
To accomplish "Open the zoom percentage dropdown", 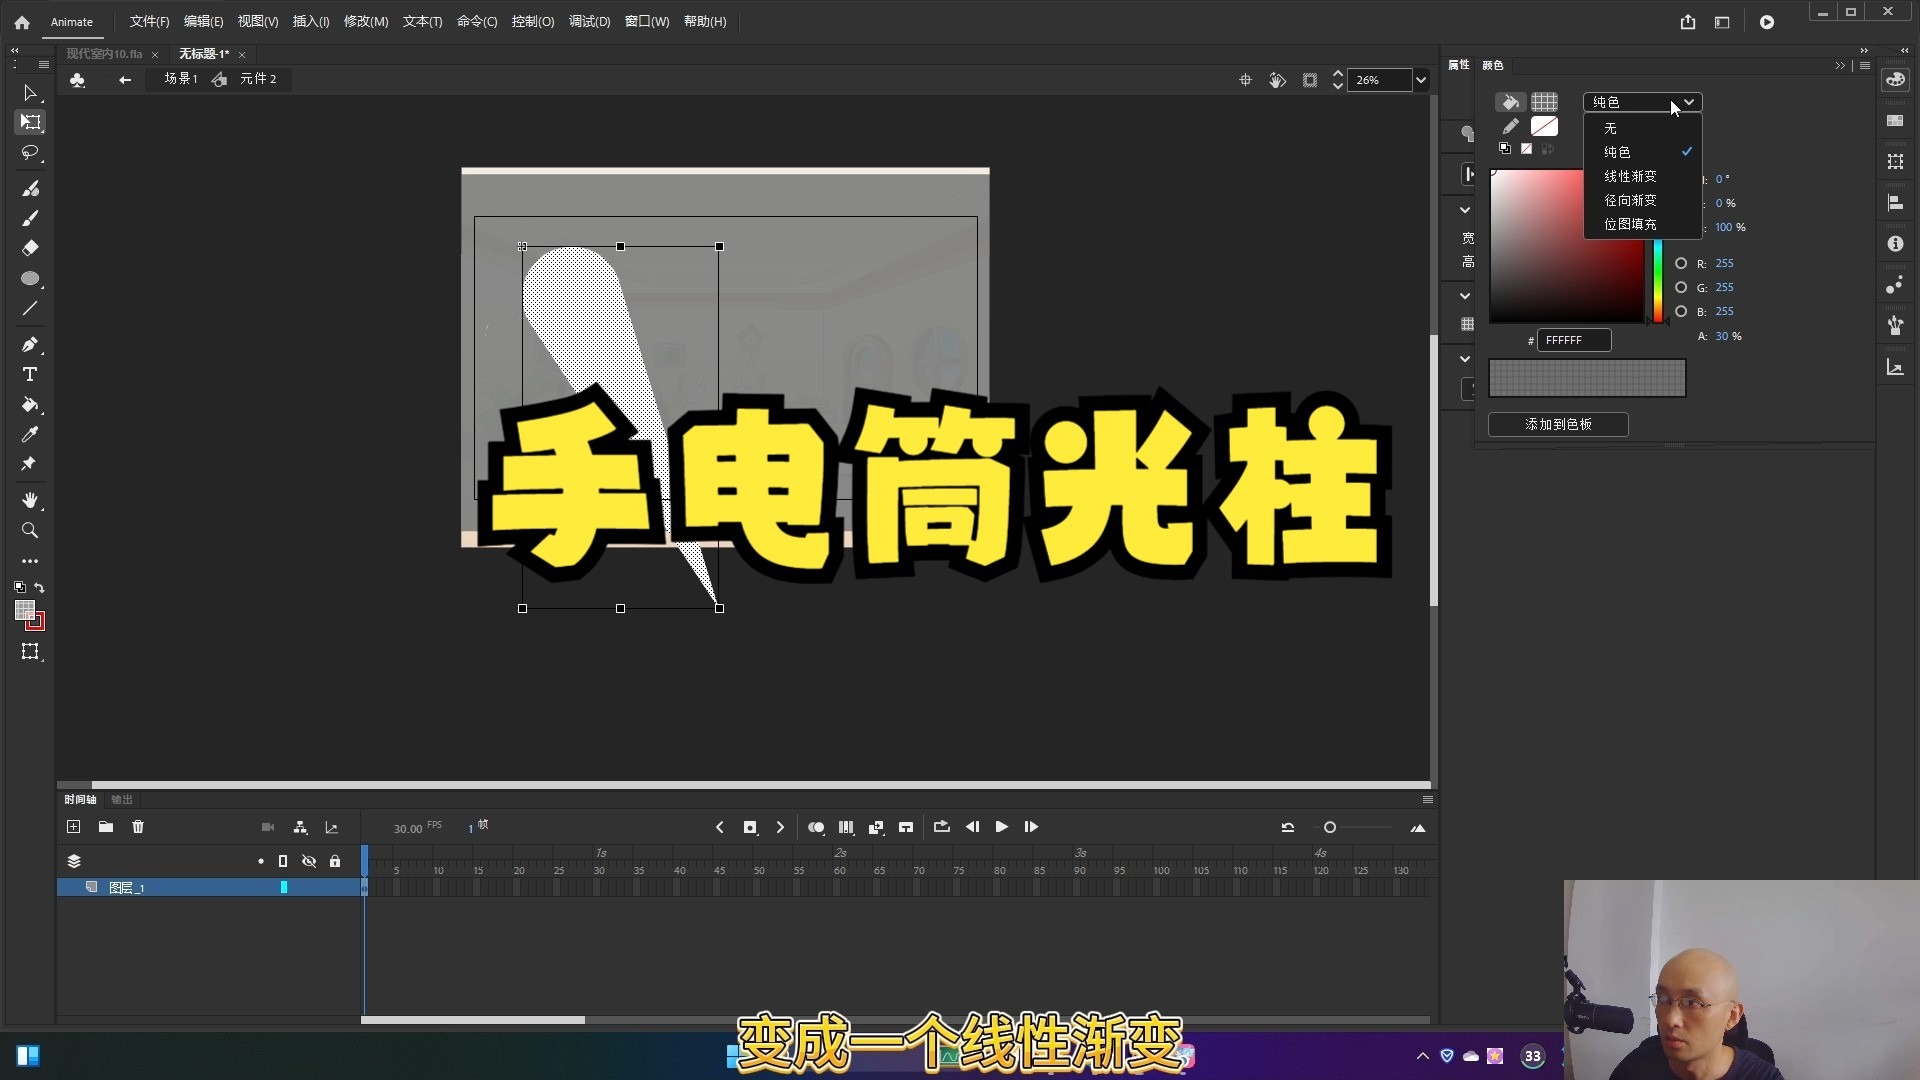I will (1421, 80).
